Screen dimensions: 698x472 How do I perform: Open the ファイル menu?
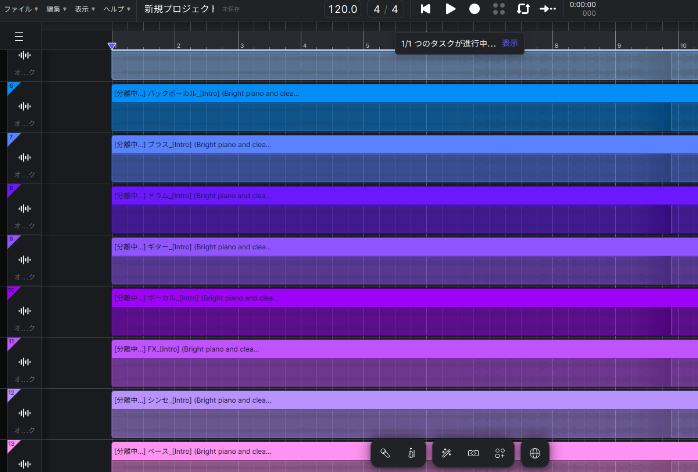20,9
